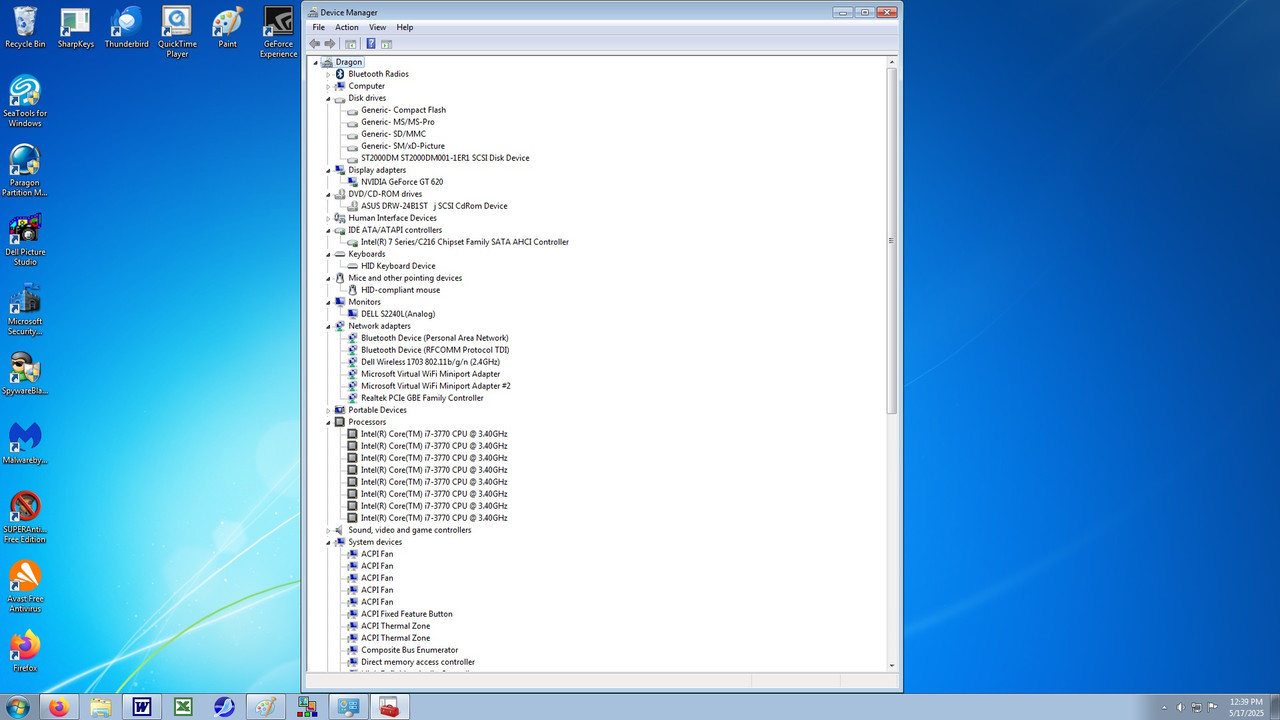Click the Word icon on the taskbar
1280x720 pixels.
[x=142, y=707]
